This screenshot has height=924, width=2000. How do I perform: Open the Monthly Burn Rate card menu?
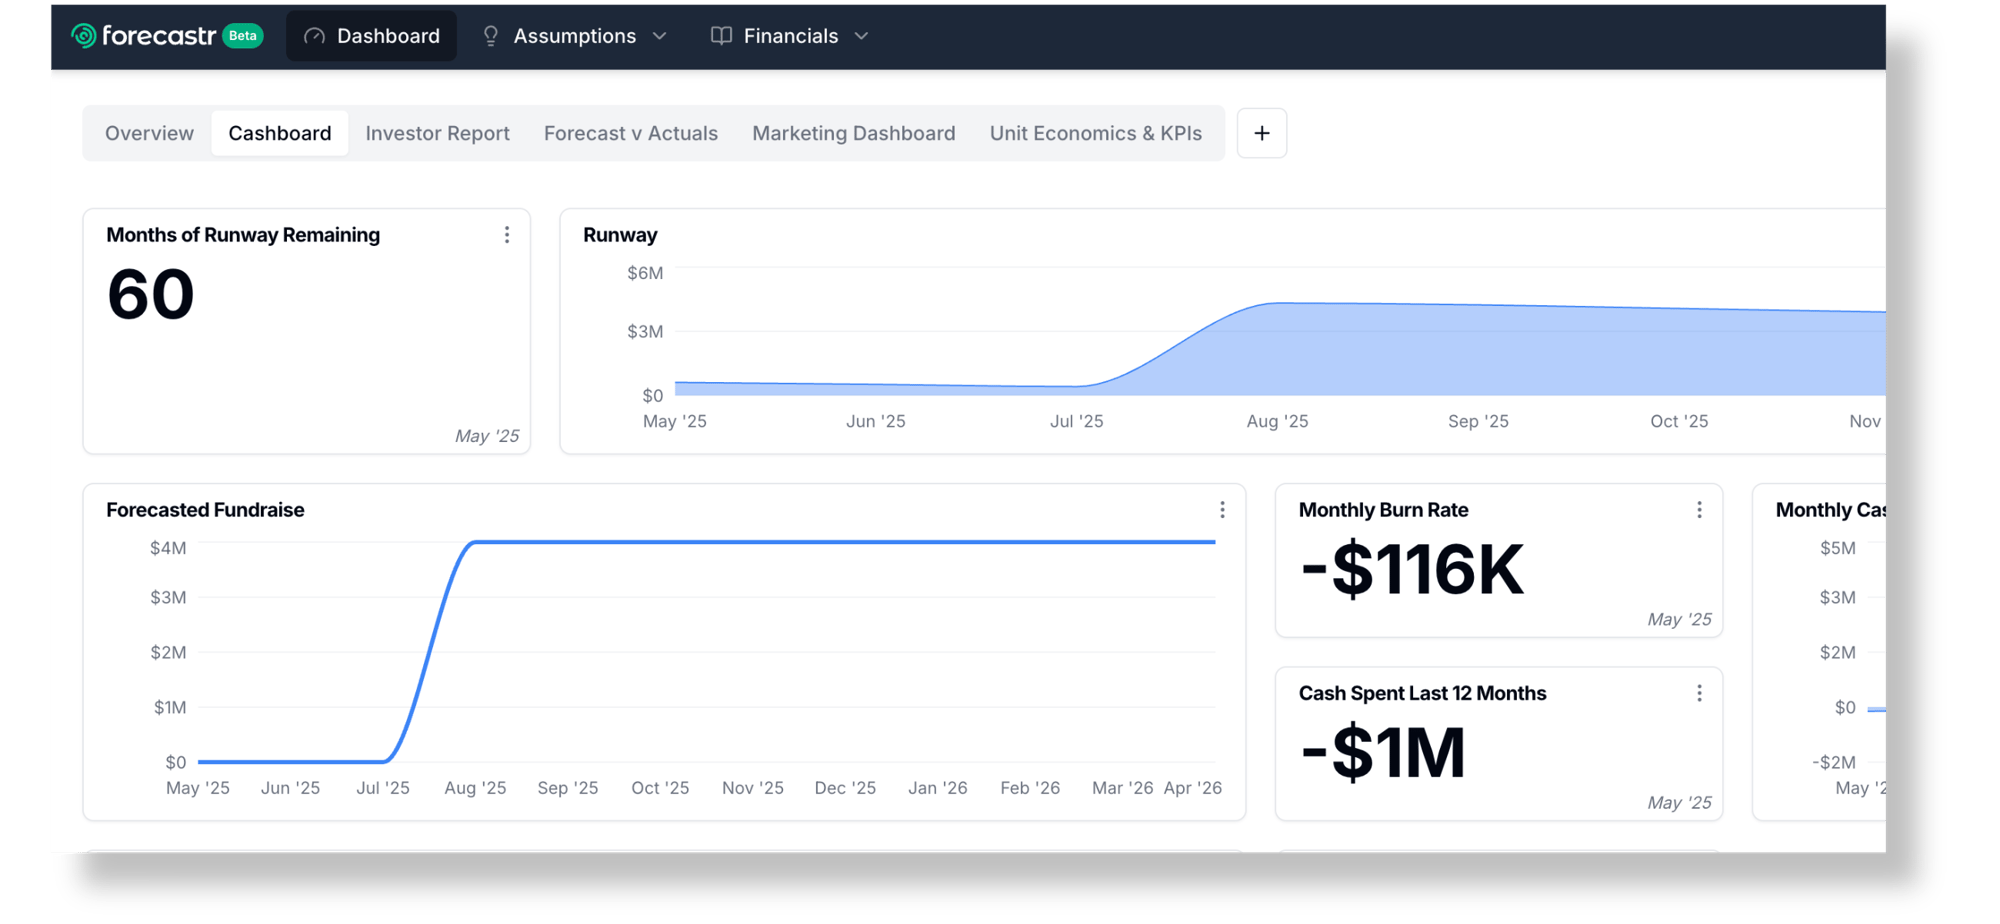(x=1699, y=510)
